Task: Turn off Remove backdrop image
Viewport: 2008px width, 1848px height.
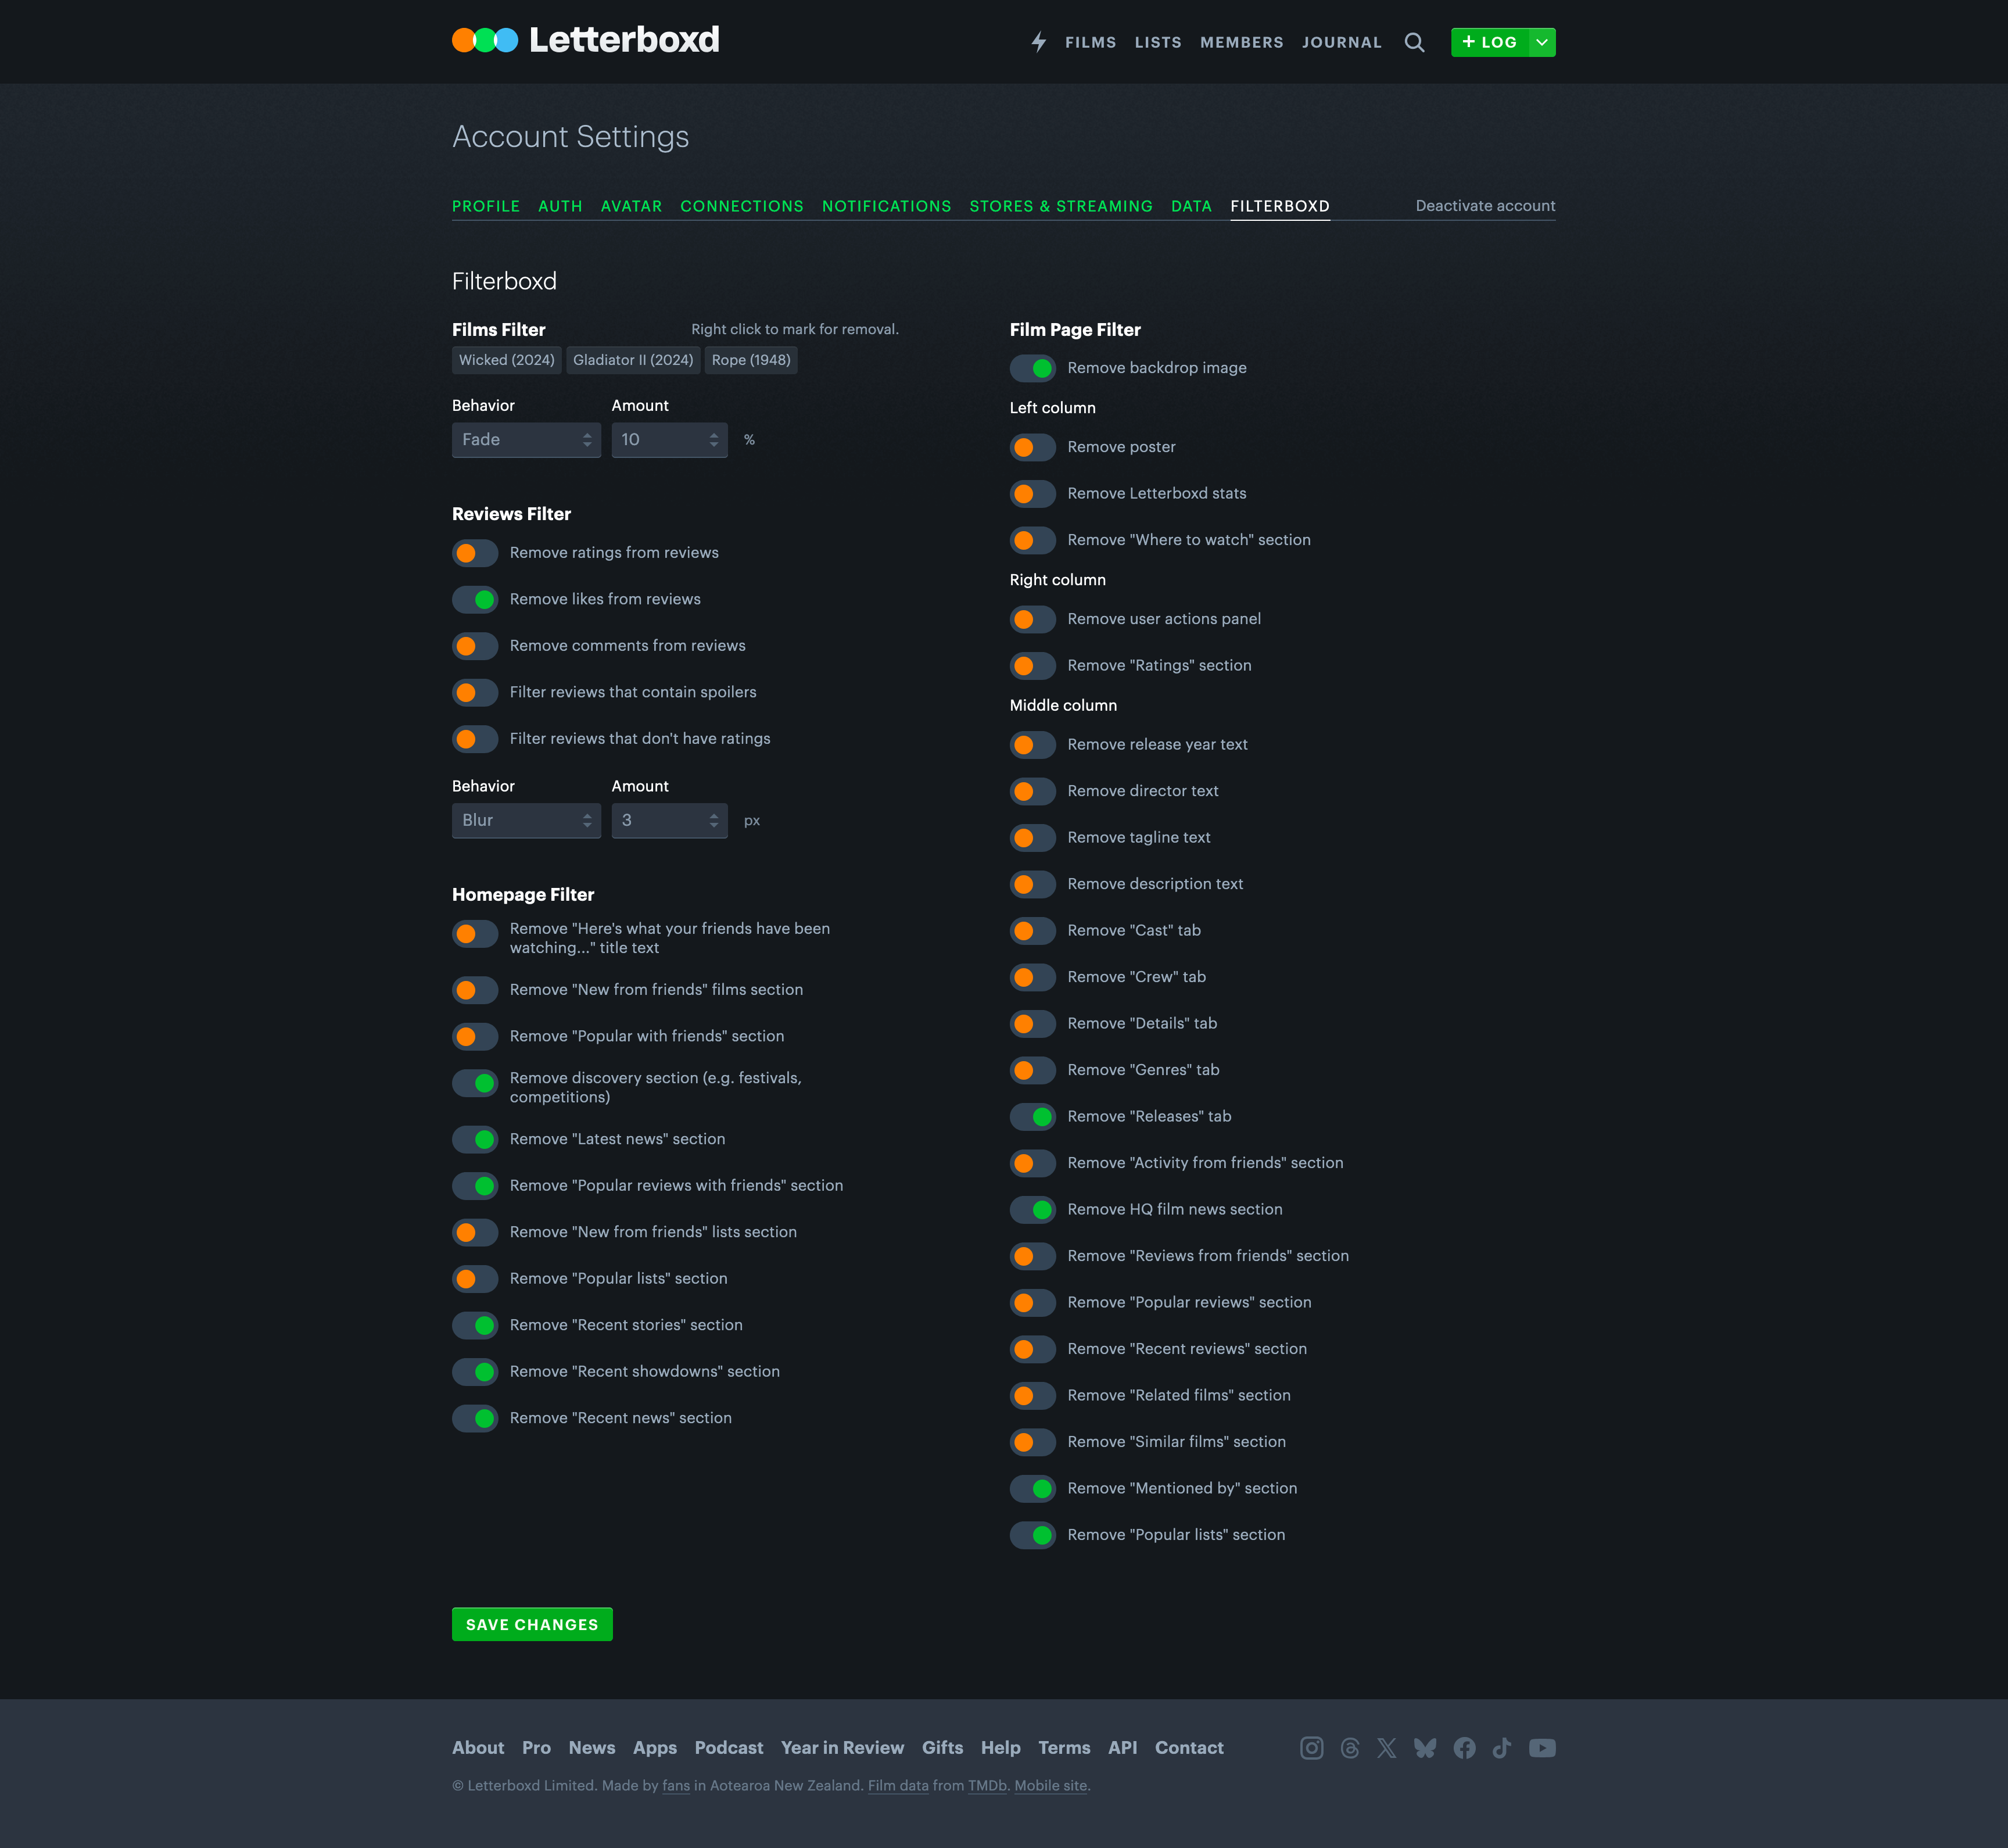Action: (x=1032, y=368)
